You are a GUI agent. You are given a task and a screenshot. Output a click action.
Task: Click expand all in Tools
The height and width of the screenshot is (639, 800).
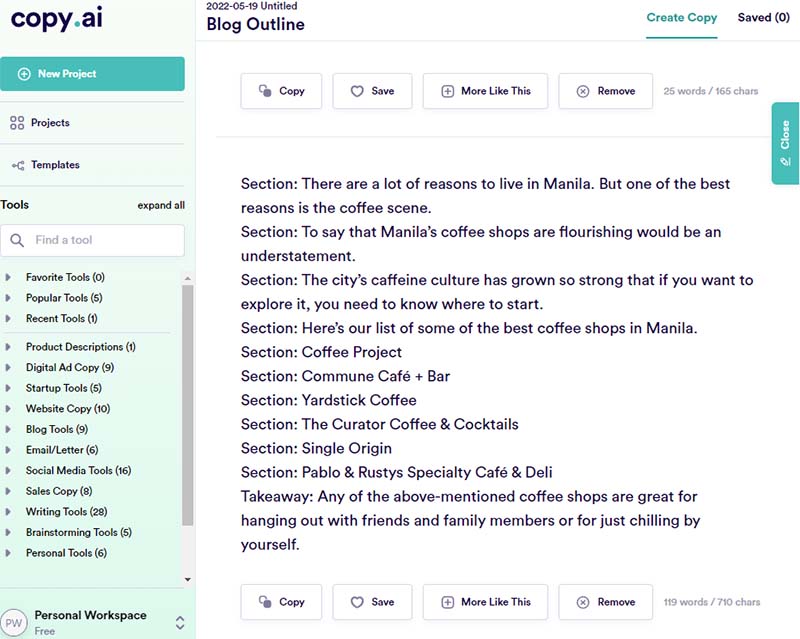pyautogui.click(x=161, y=205)
